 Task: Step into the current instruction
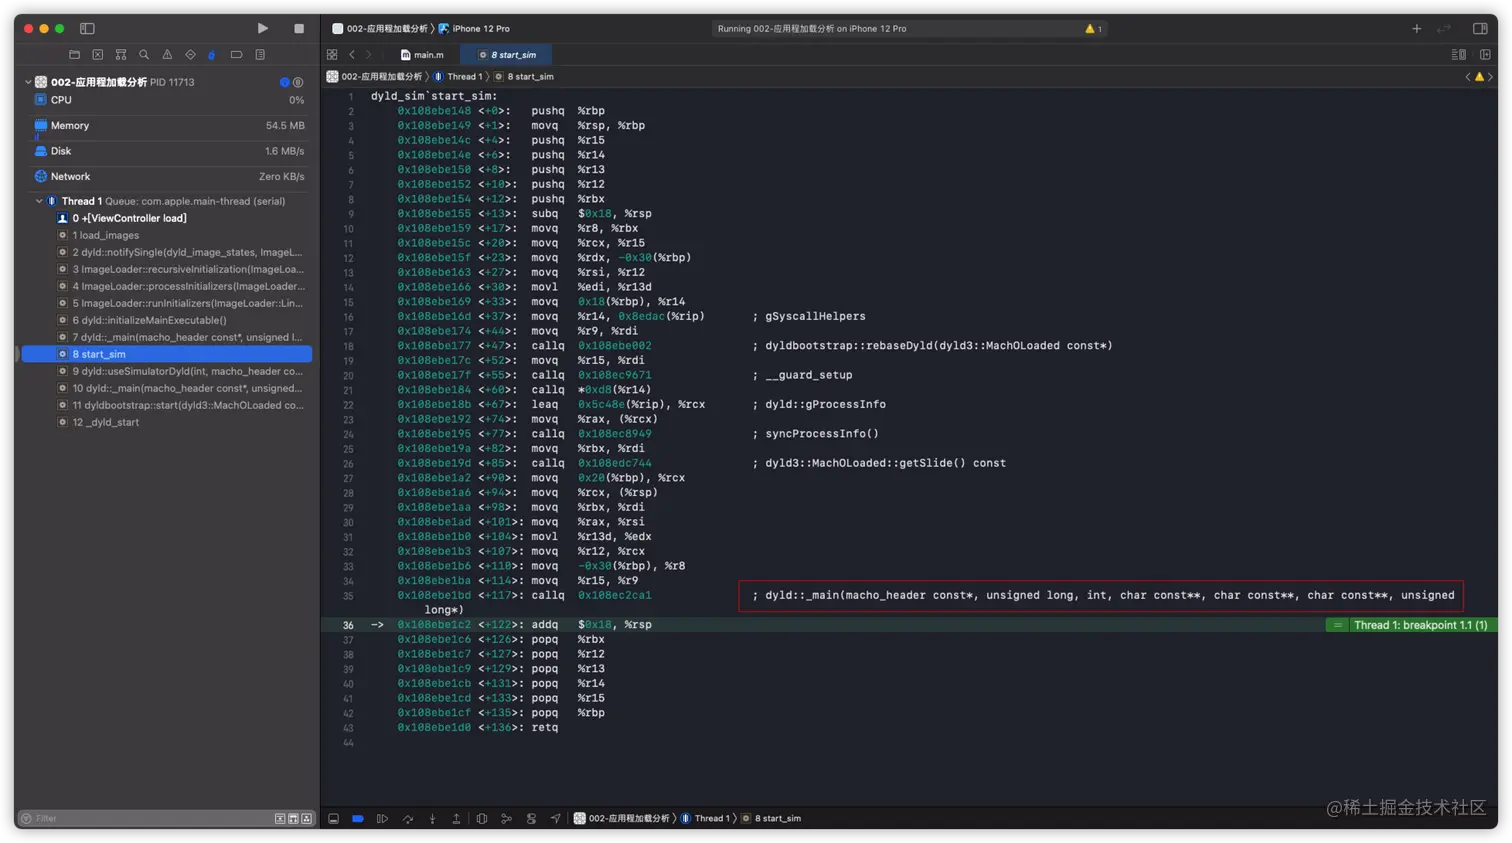[432, 819]
